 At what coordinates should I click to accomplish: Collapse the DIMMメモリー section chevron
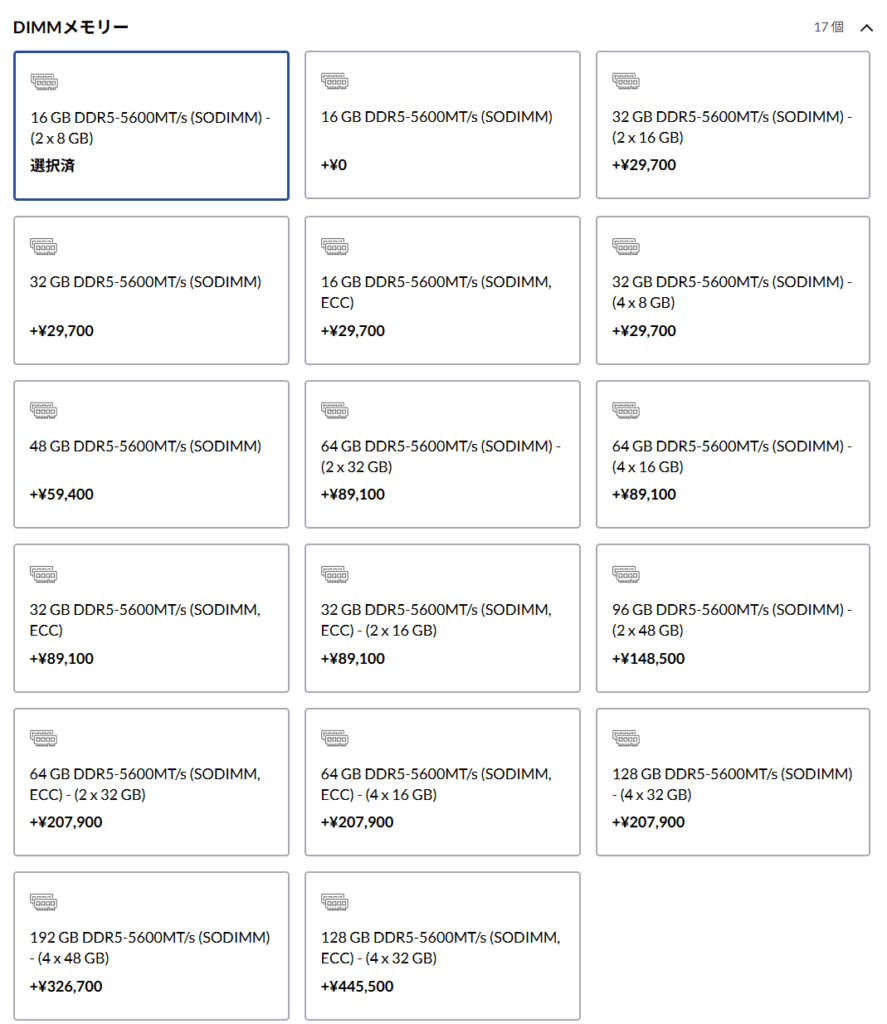pos(866,27)
